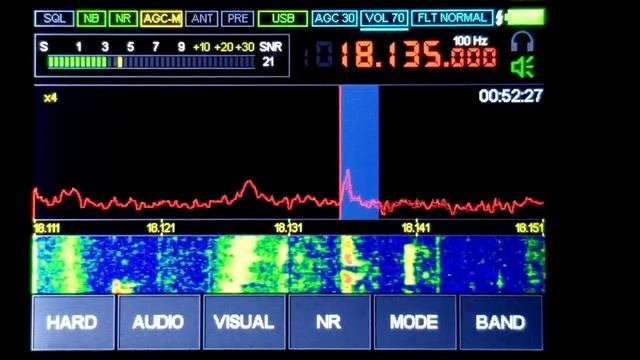Tap the blue filter passband in spectrum
This screenshot has height=360, width=640.
coord(360,152)
